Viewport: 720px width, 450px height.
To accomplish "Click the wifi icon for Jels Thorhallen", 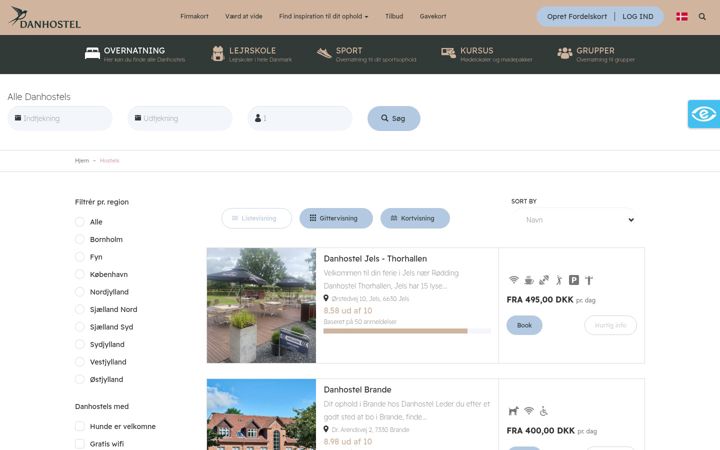I will [x=514, y=280].
